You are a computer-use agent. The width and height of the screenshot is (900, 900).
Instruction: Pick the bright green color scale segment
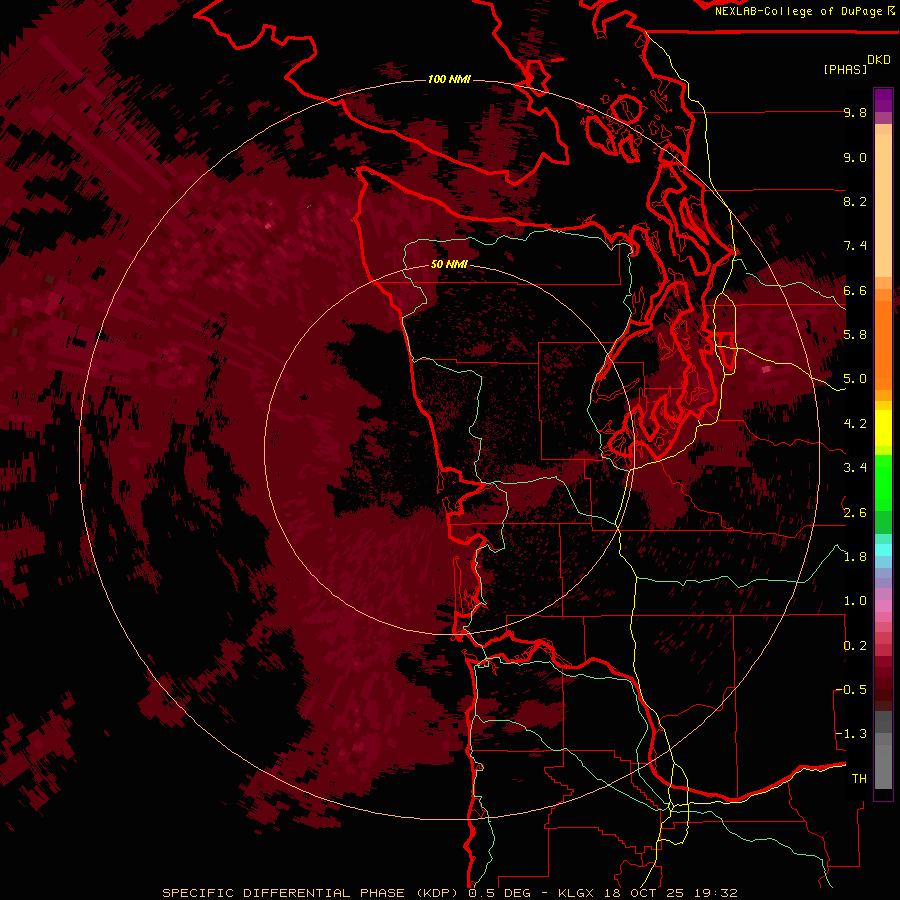883,483
